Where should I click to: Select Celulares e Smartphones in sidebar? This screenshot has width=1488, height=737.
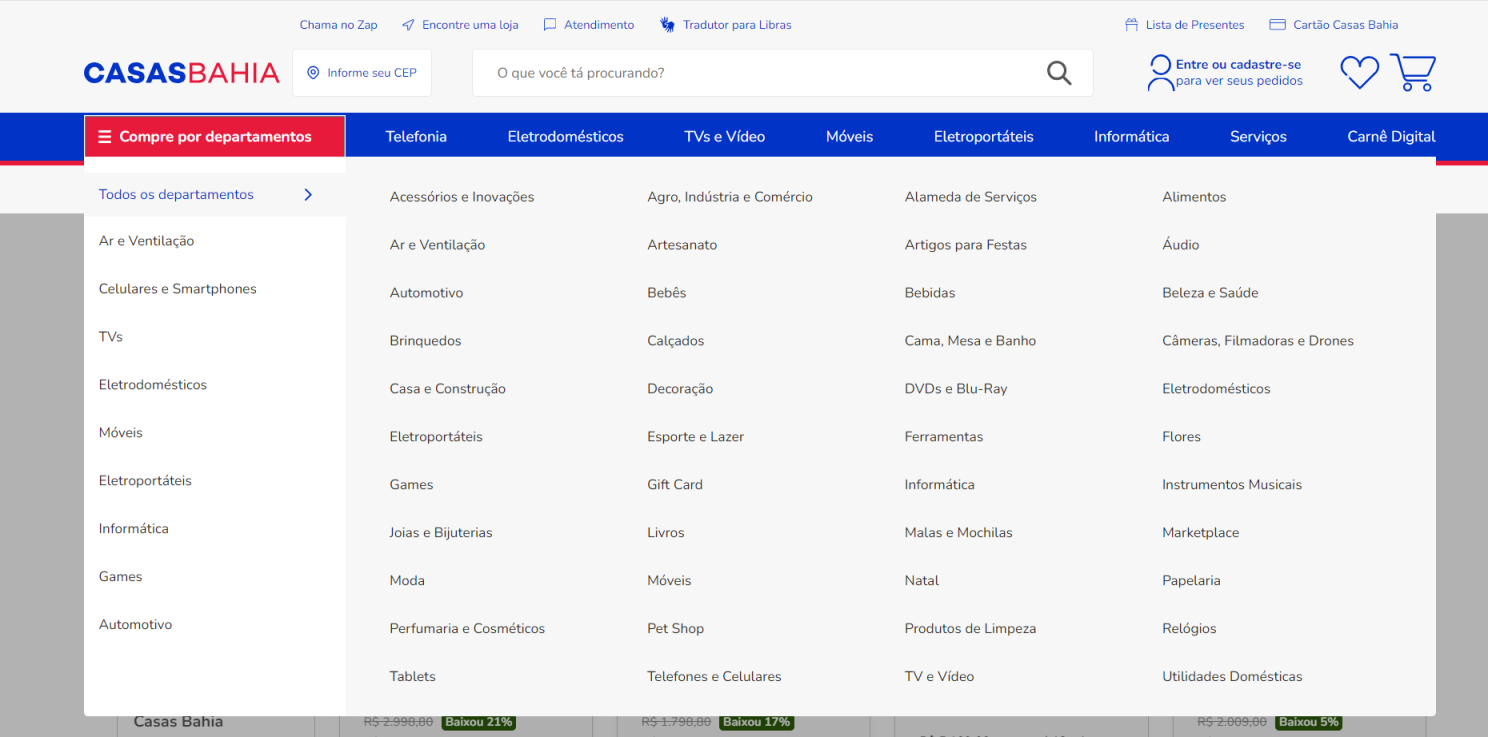(x=178, y=289)
